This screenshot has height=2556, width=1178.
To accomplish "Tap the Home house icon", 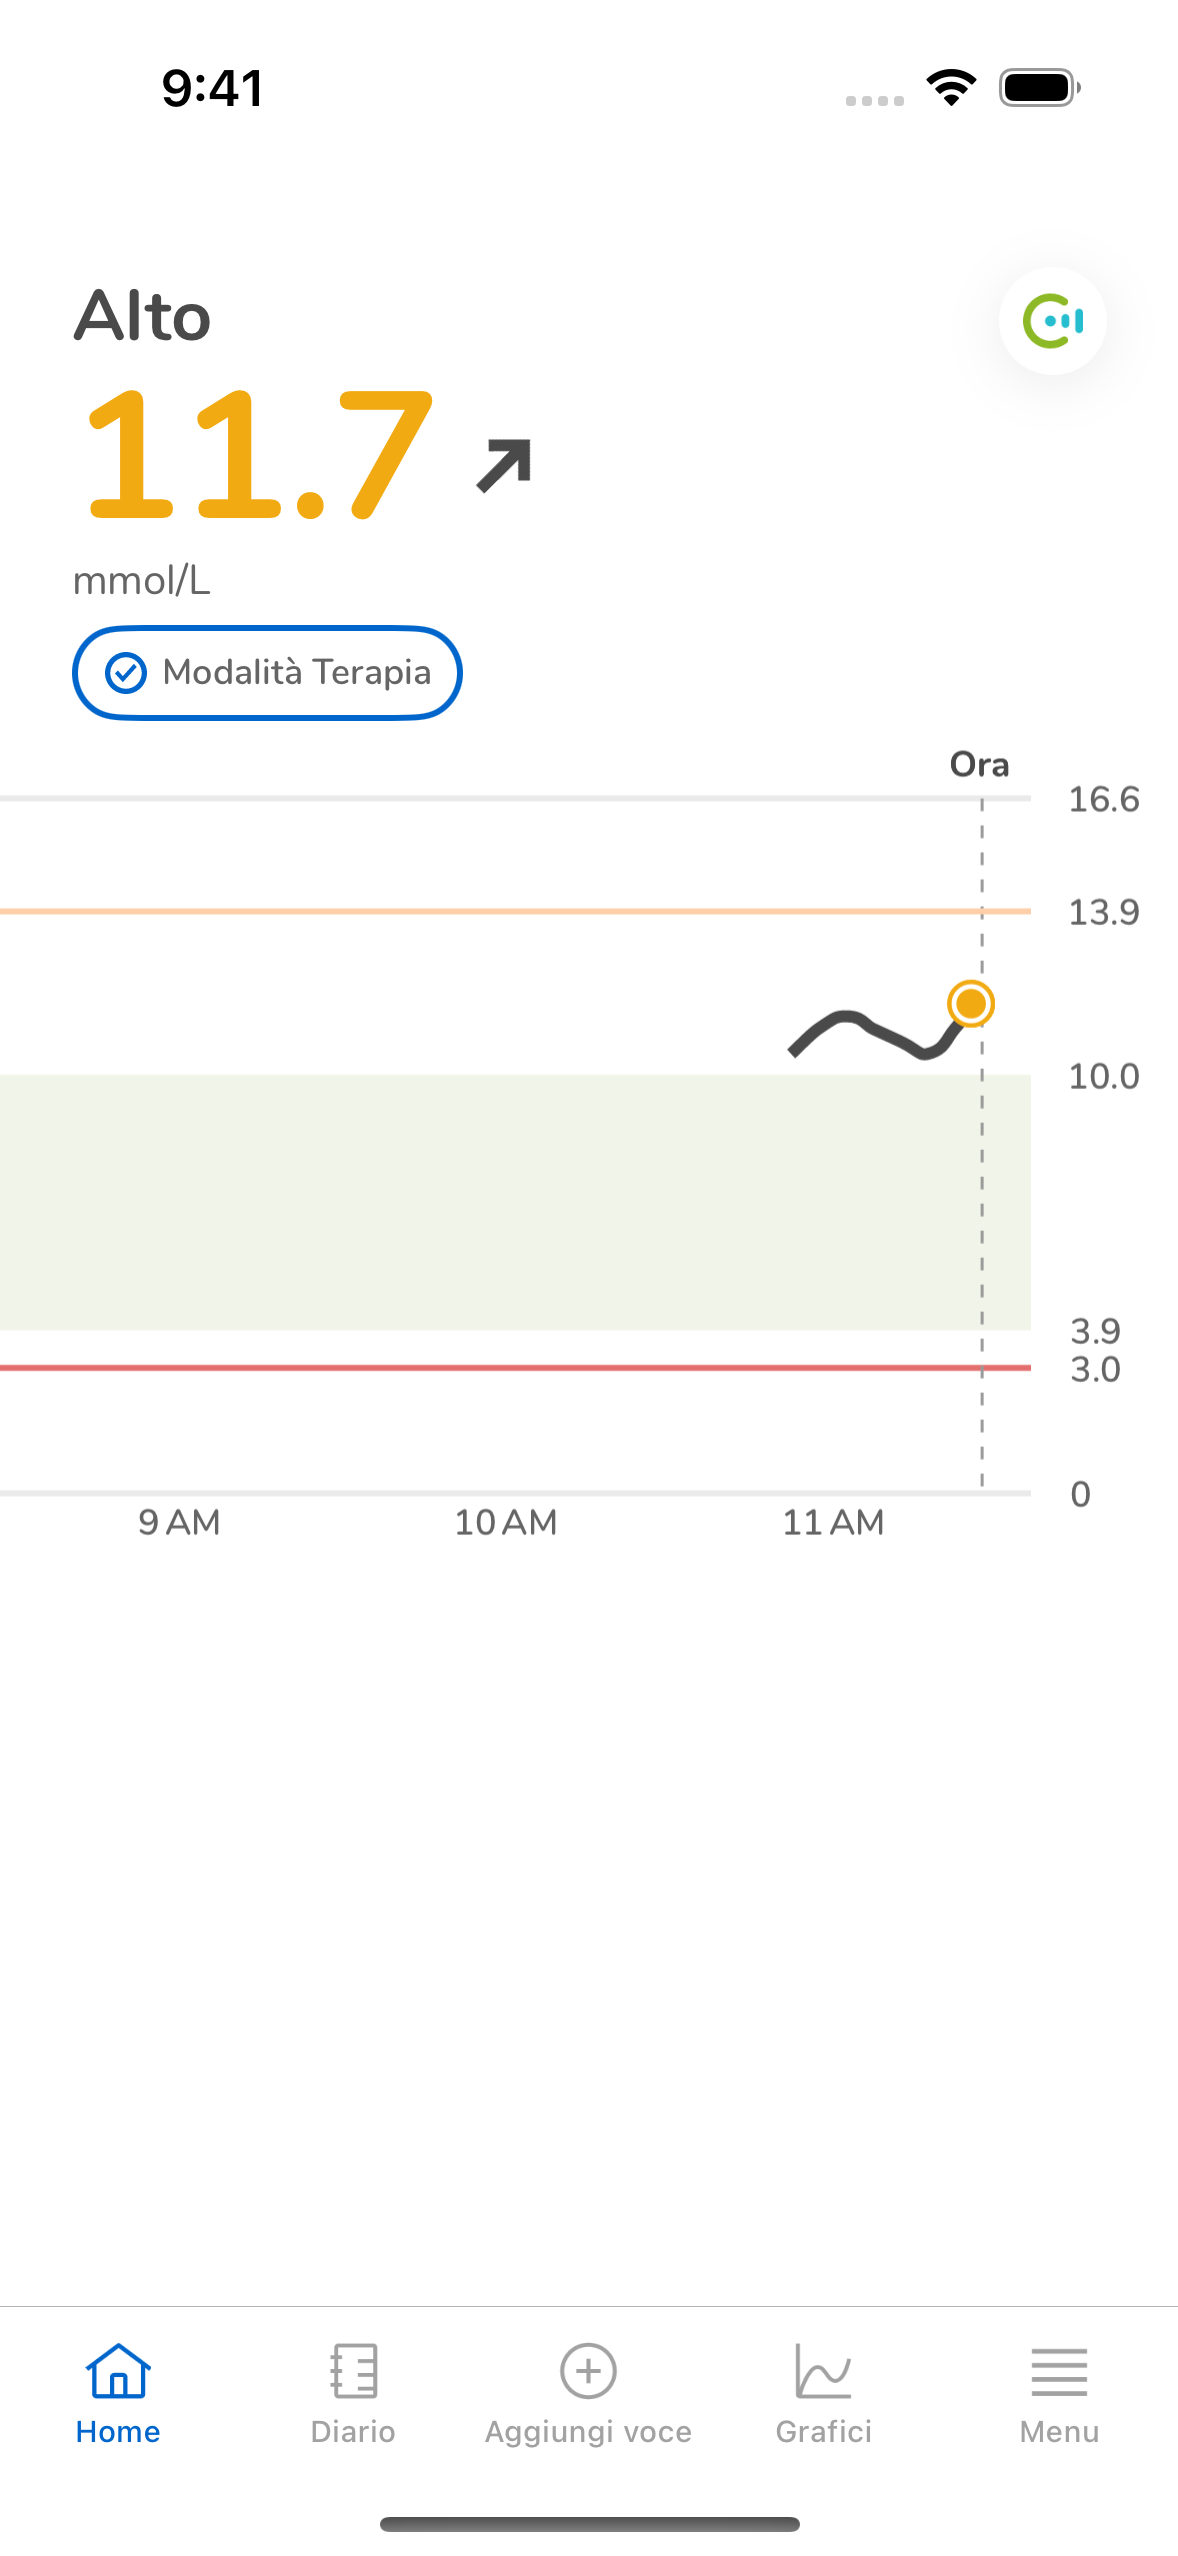I will click(x=118, y=2370).
